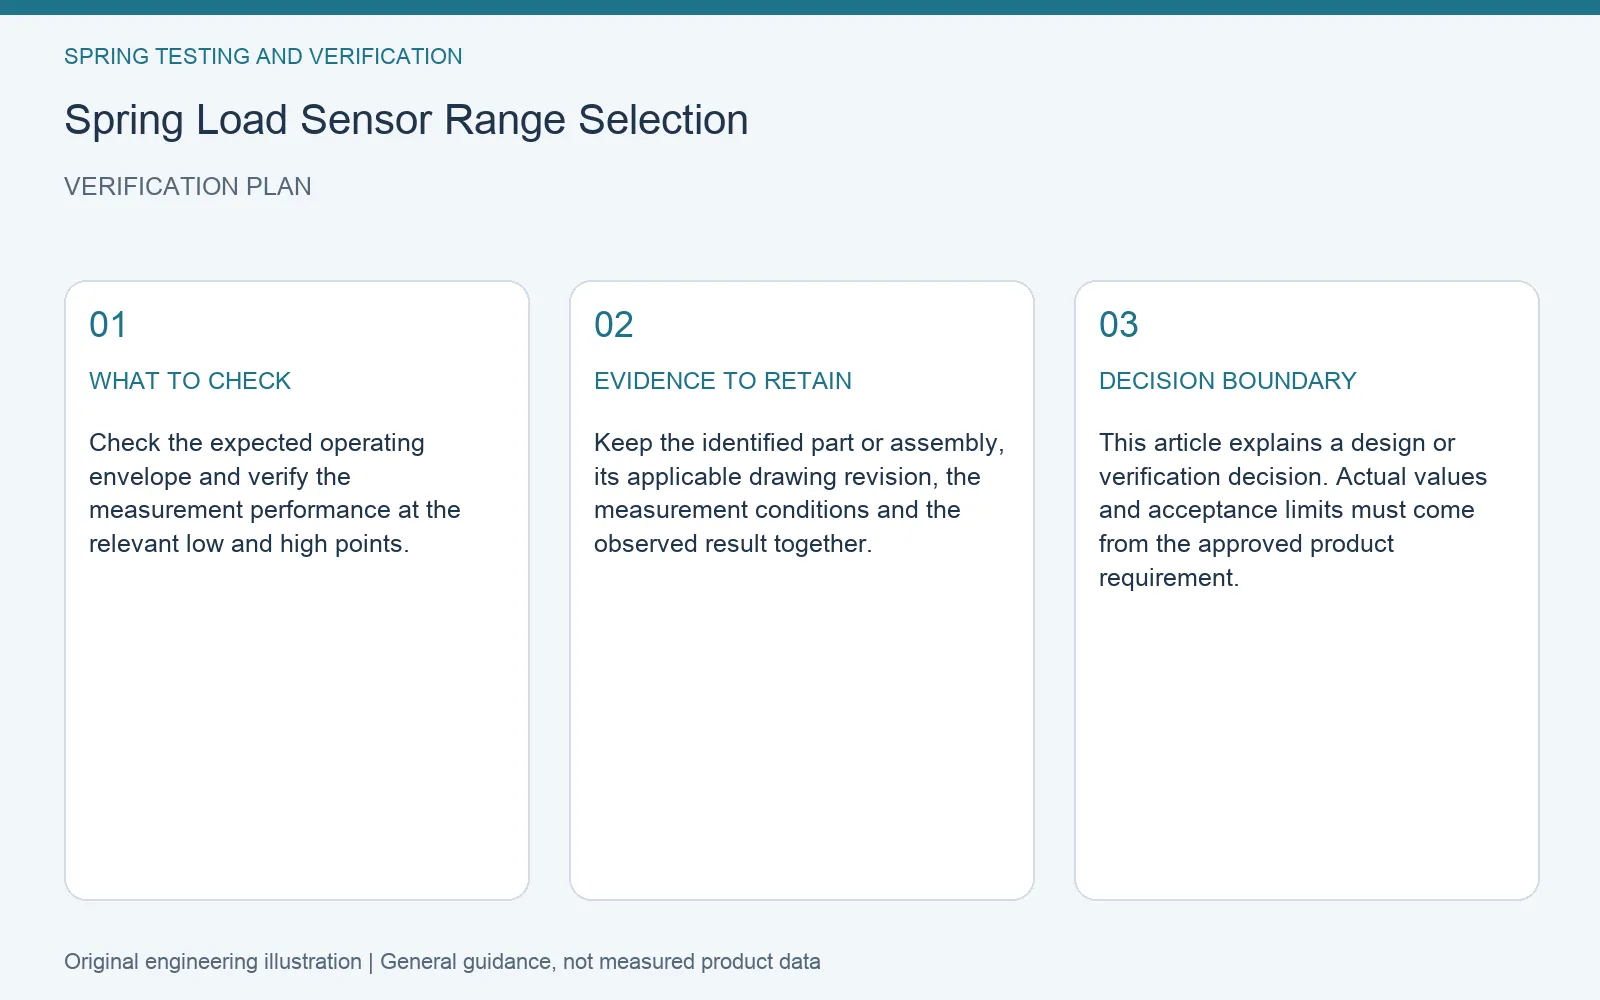This screenshot has height=1000, width=1600.
Task: Click the step number "02"
Action: (614, 325)
